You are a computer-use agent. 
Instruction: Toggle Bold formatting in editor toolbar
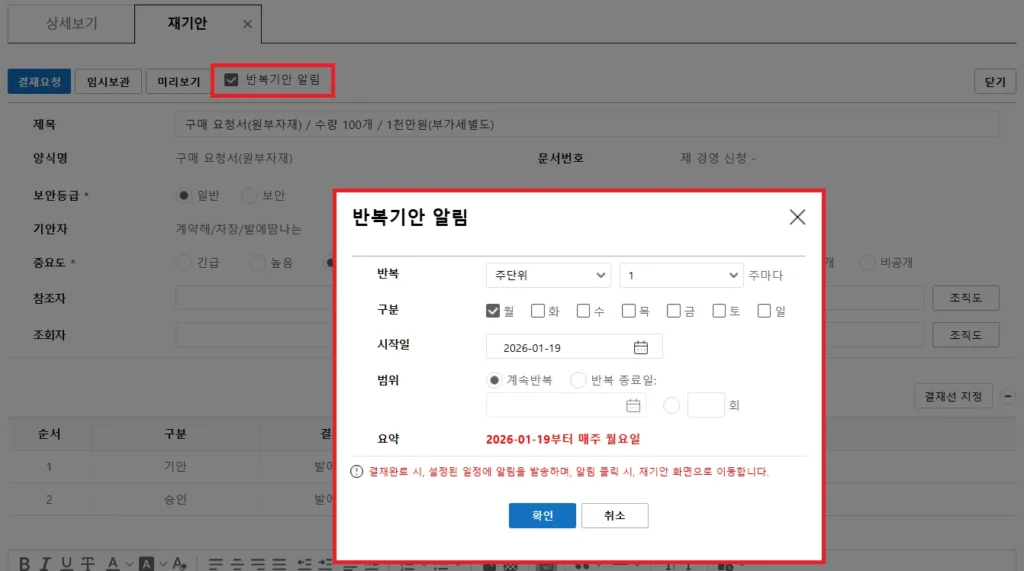24,563
